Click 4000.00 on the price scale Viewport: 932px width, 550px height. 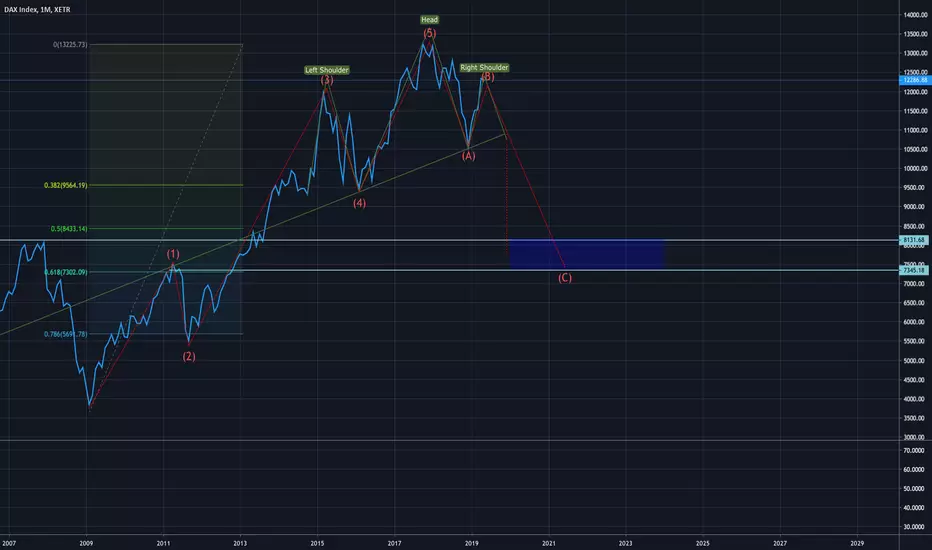tap(915, 399)
